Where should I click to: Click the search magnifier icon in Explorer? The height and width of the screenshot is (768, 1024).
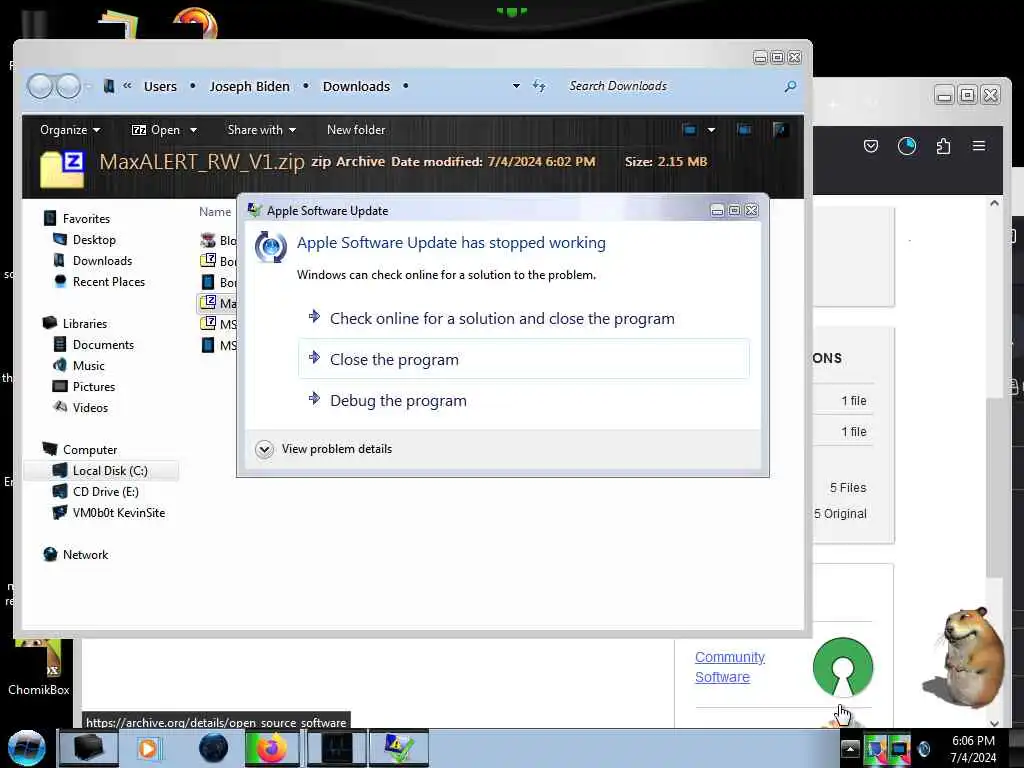(x=790, y=86)
